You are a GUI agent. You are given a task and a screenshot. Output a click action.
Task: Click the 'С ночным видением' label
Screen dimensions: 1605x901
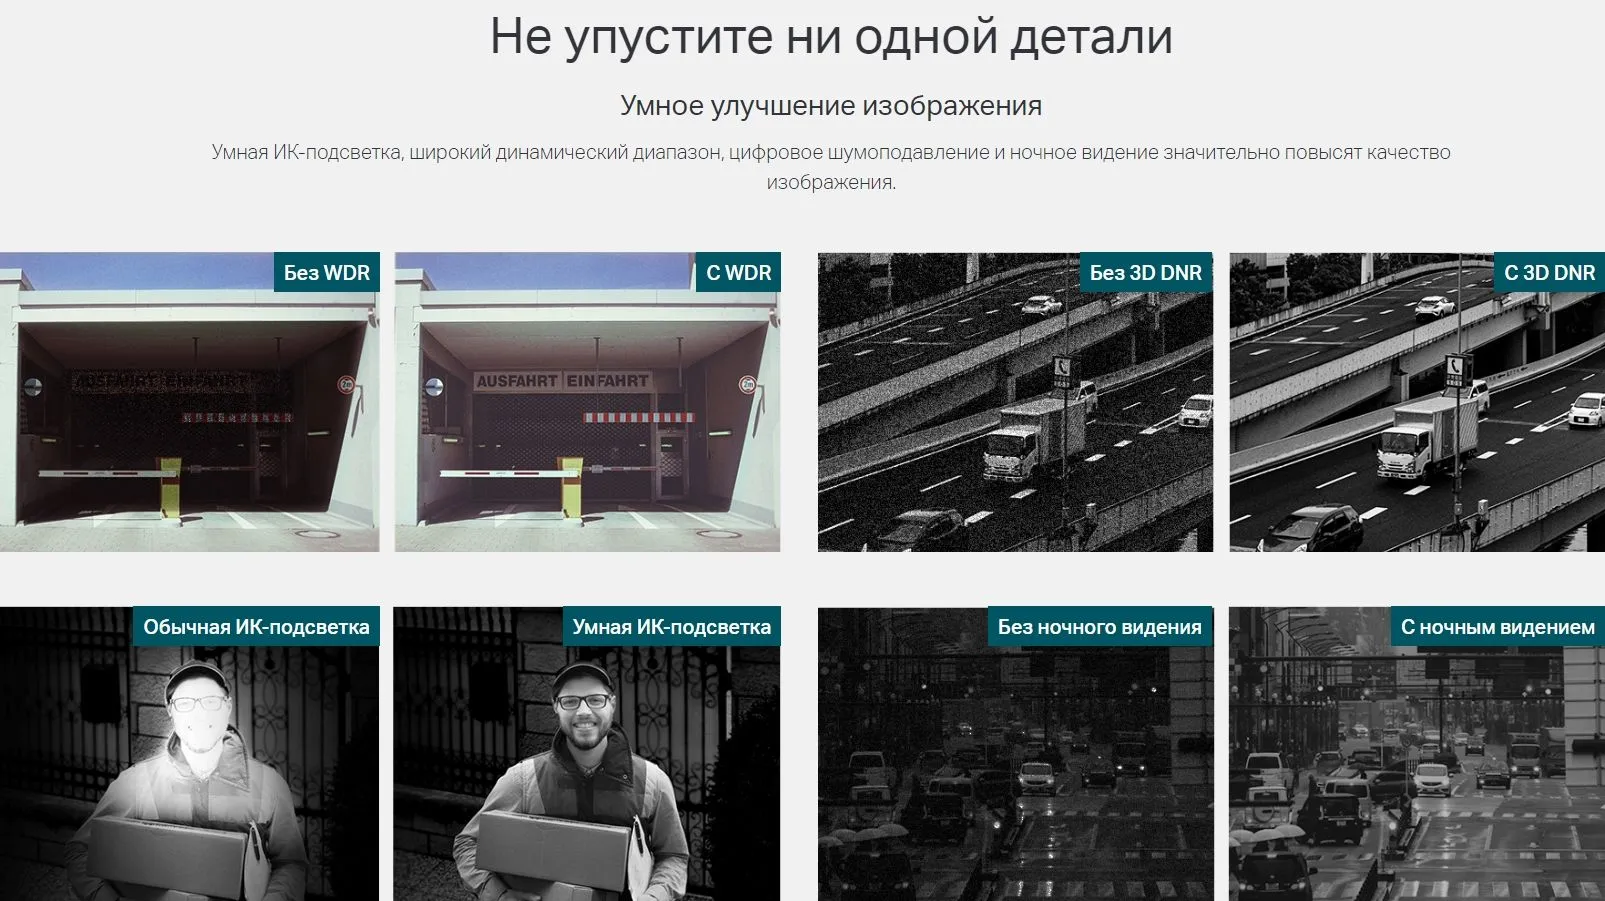click(x=1497, y=627)
